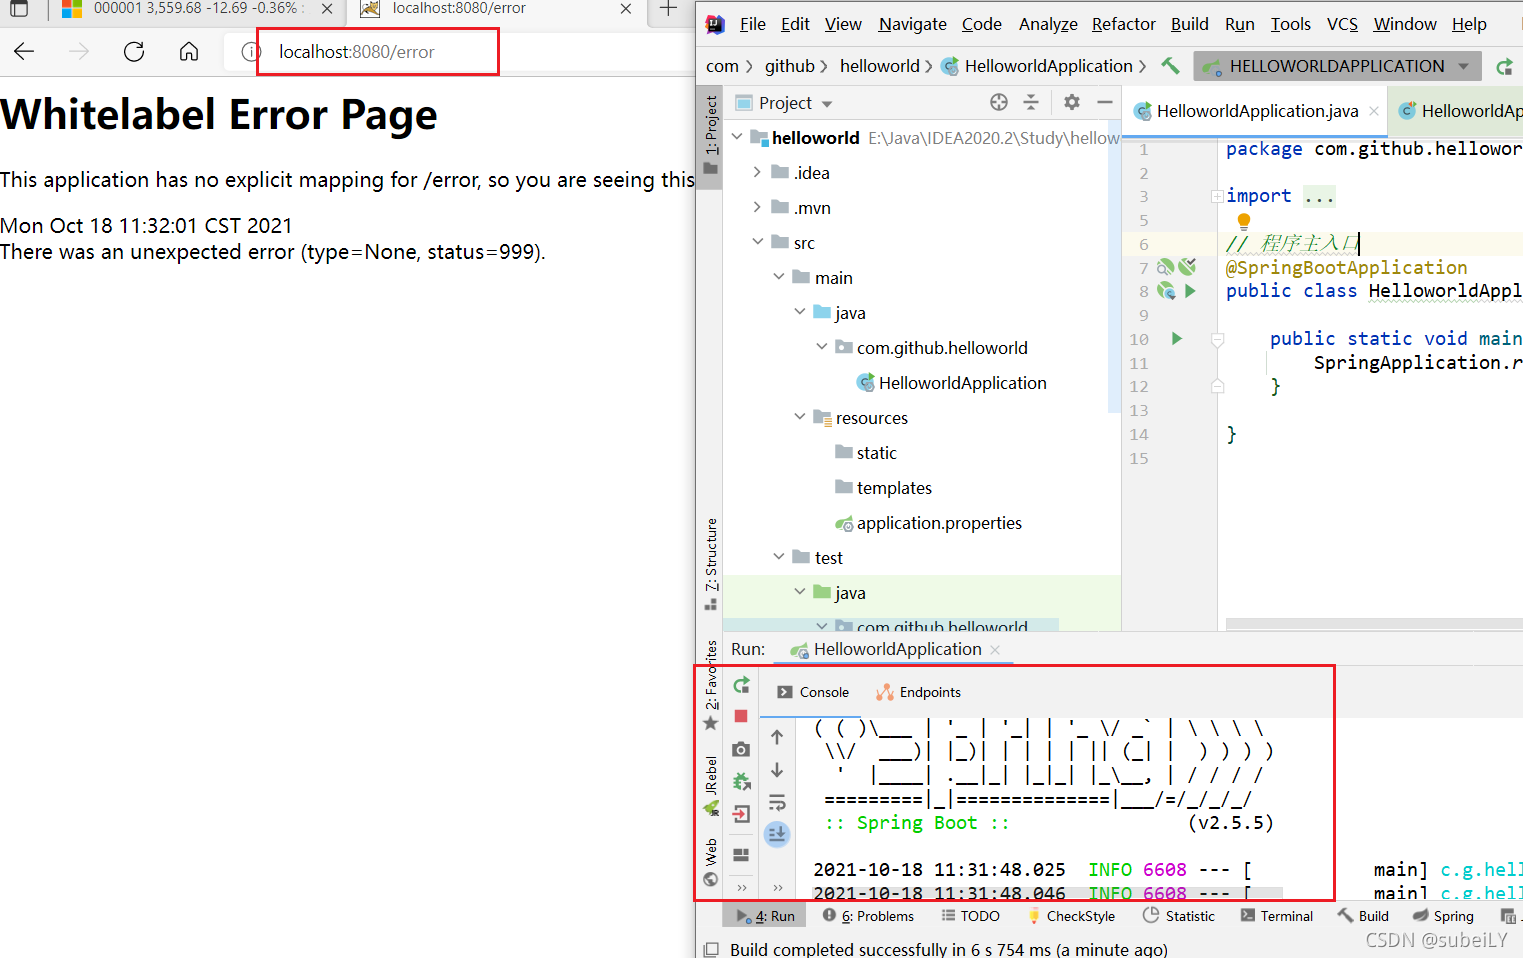This screenshot has width=1523, height=958.
Task: Open the Navigate menu
Action: pyautogui.click(x=912, y=24)
